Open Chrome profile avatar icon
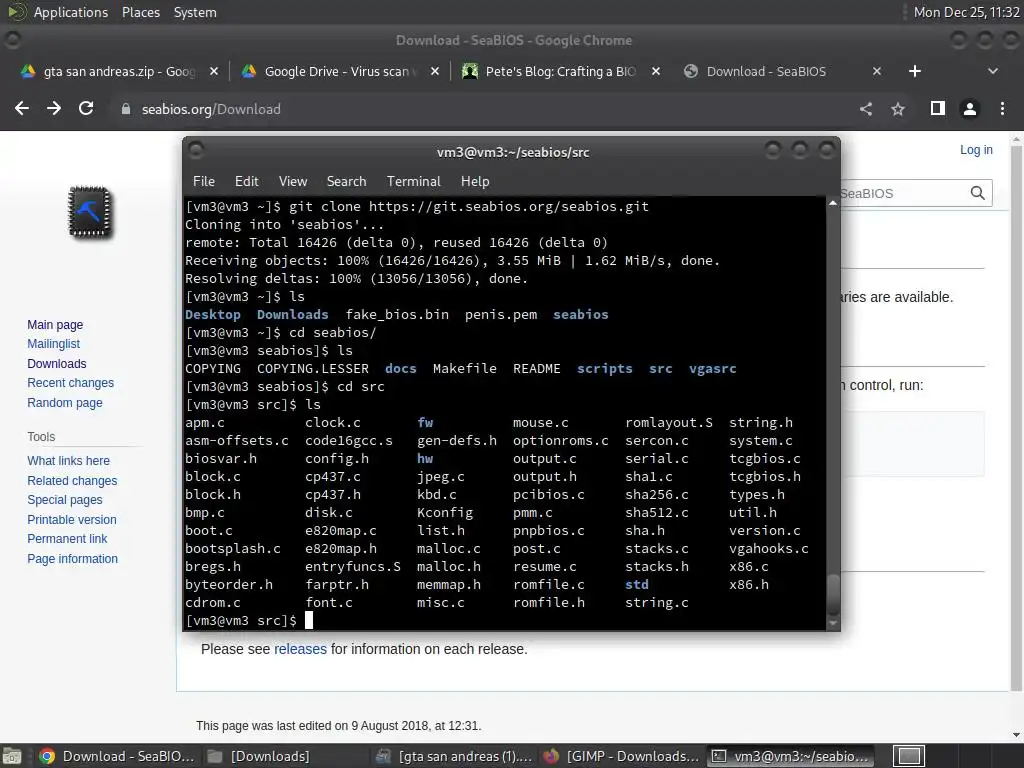This screenshot has height=768, width=1024. [970, 109]
